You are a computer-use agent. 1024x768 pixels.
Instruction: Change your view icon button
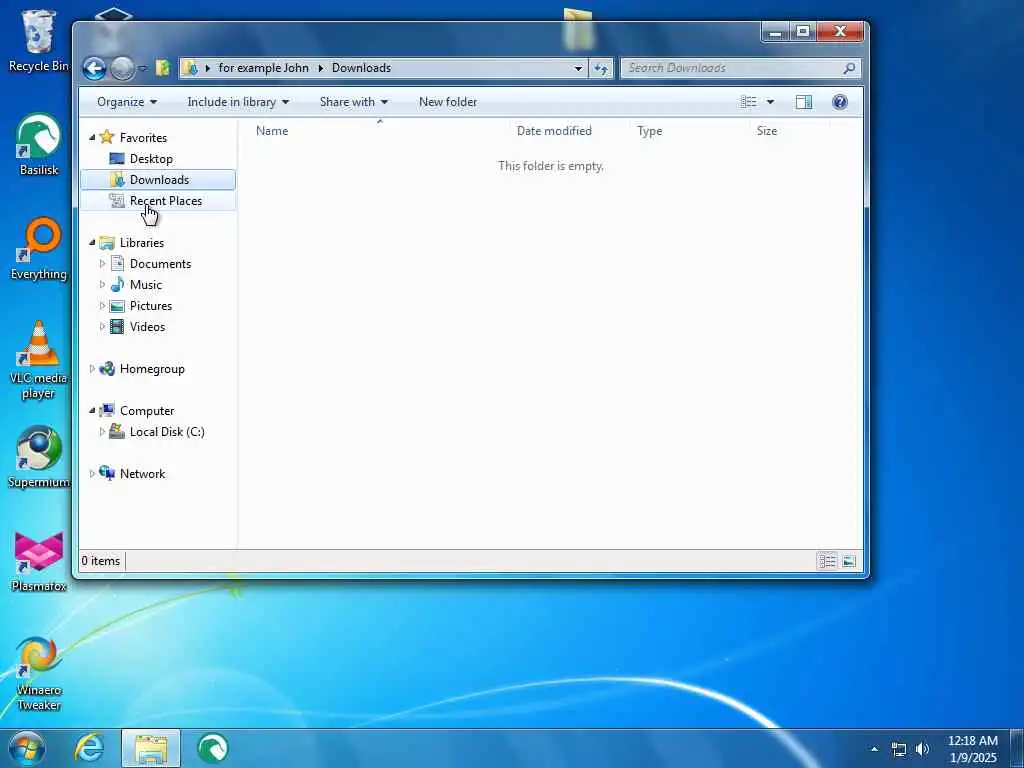748,102
